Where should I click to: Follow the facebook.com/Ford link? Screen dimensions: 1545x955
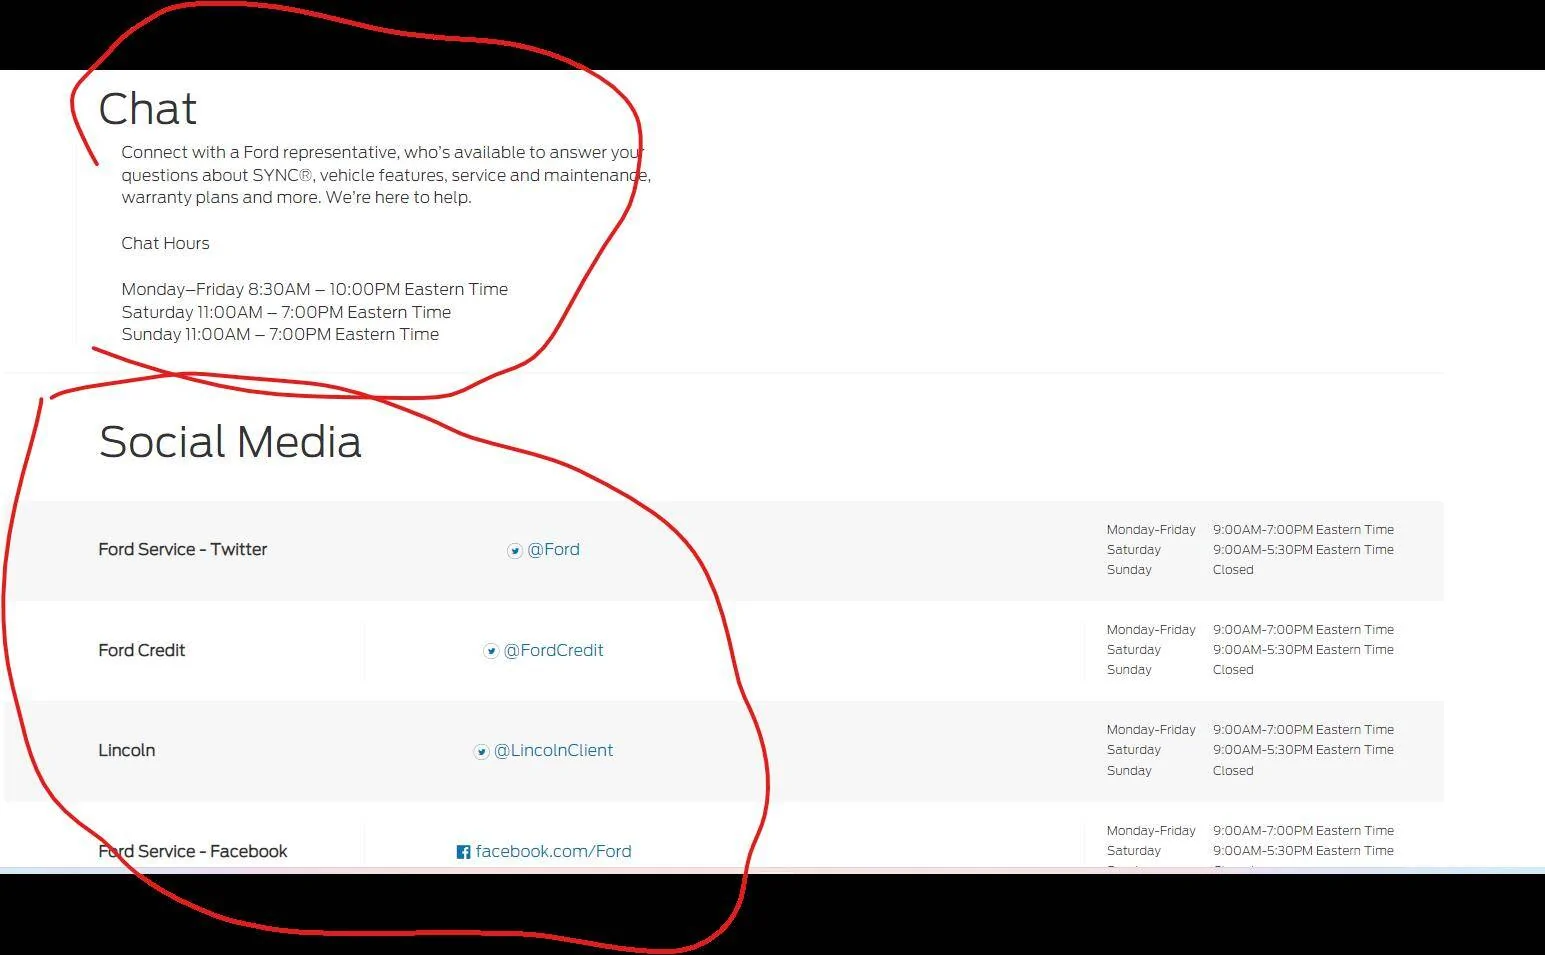(x=553, y=851)
